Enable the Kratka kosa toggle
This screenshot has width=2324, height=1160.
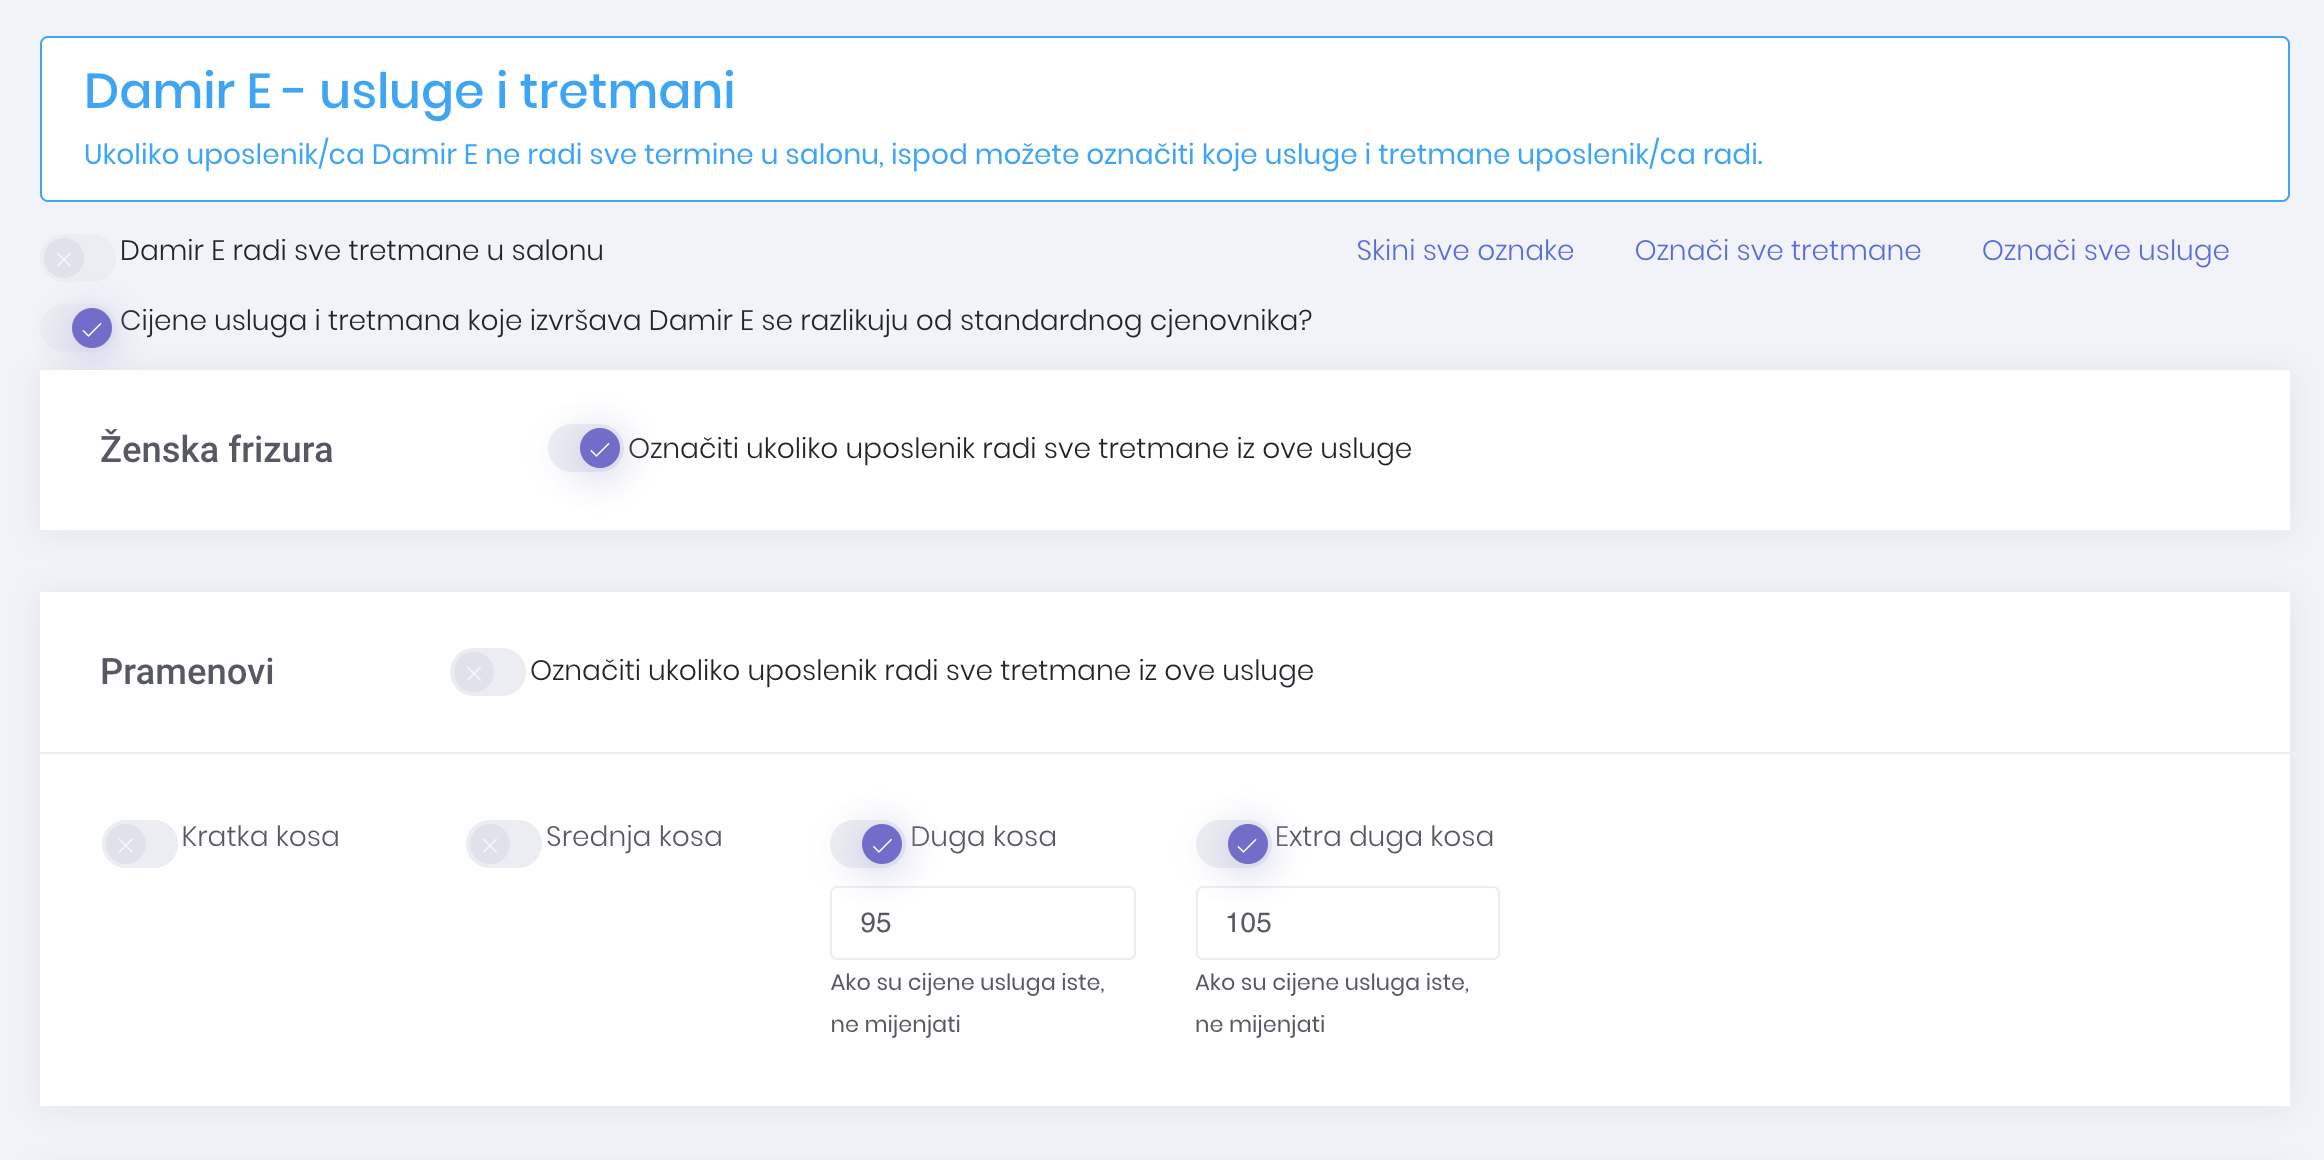[x=139, y=845]
